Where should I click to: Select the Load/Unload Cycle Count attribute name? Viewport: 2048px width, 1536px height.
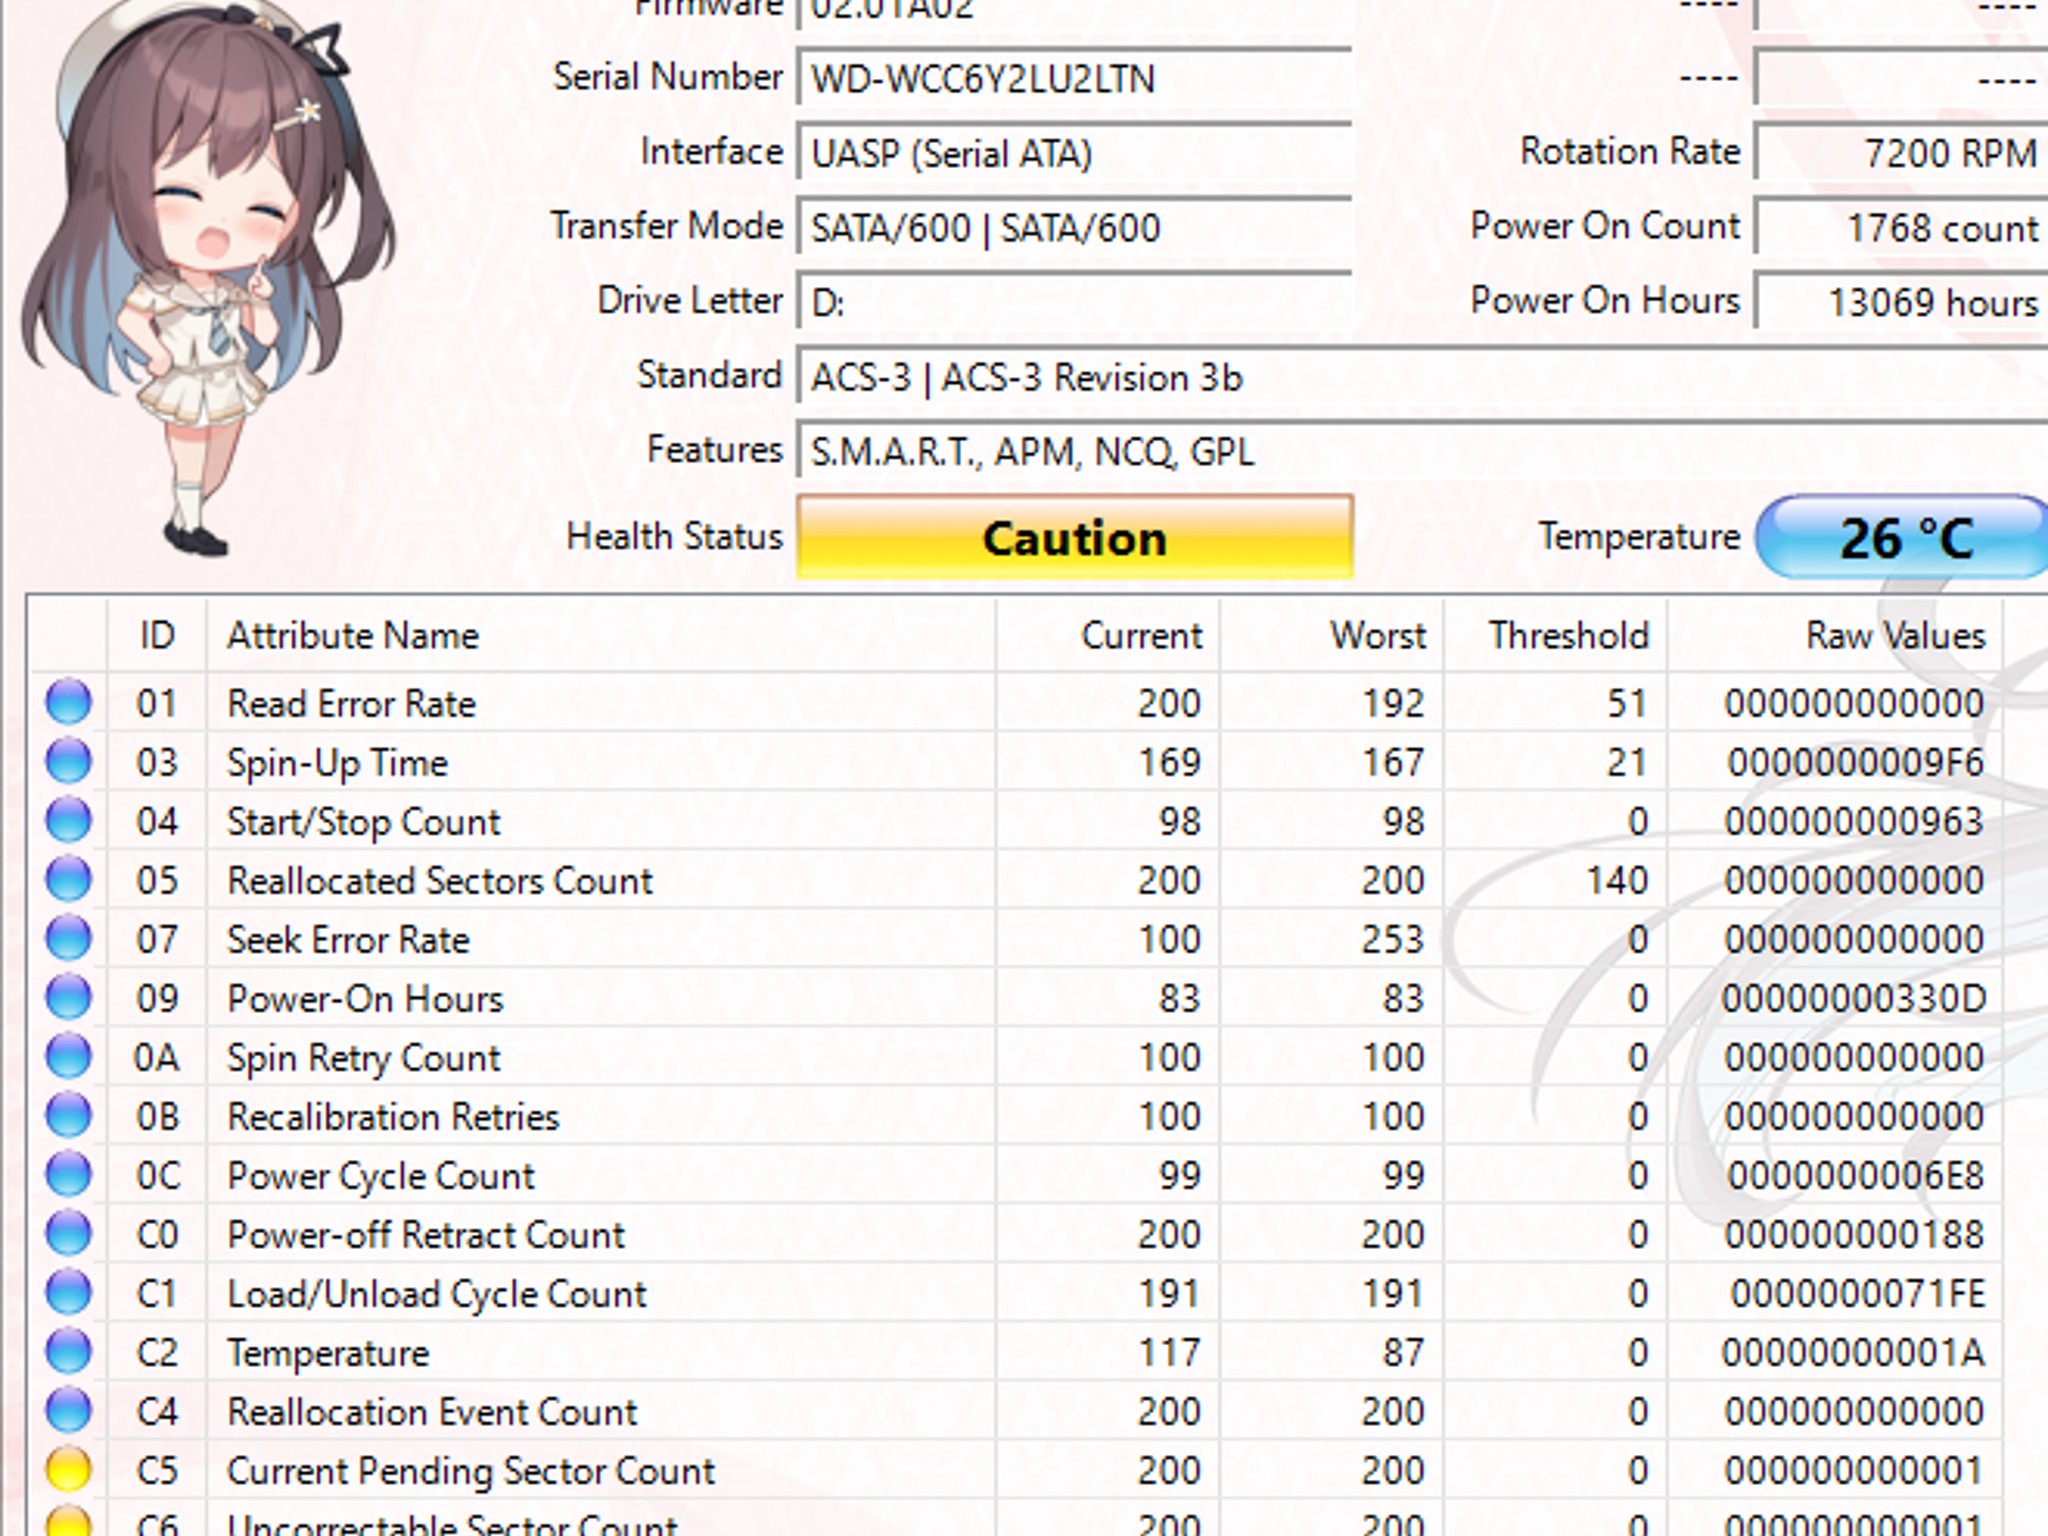(437, 1294)
